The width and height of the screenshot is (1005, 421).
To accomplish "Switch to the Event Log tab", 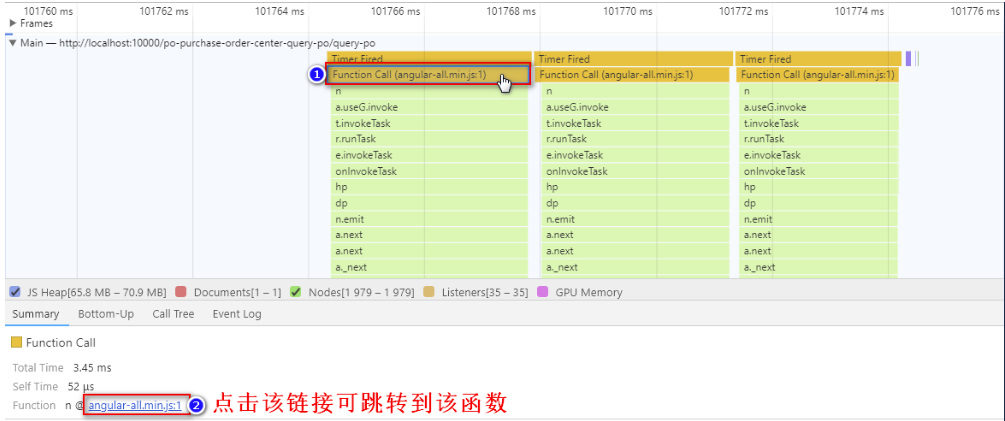I will click(237, 314).
